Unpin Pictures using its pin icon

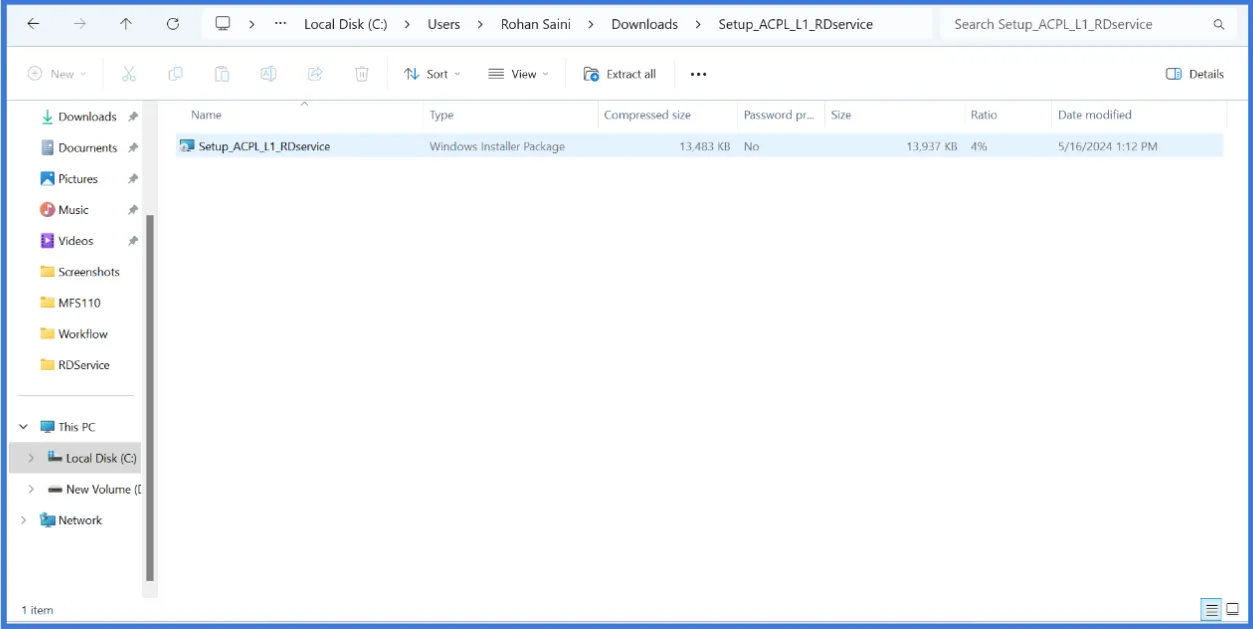133,179
